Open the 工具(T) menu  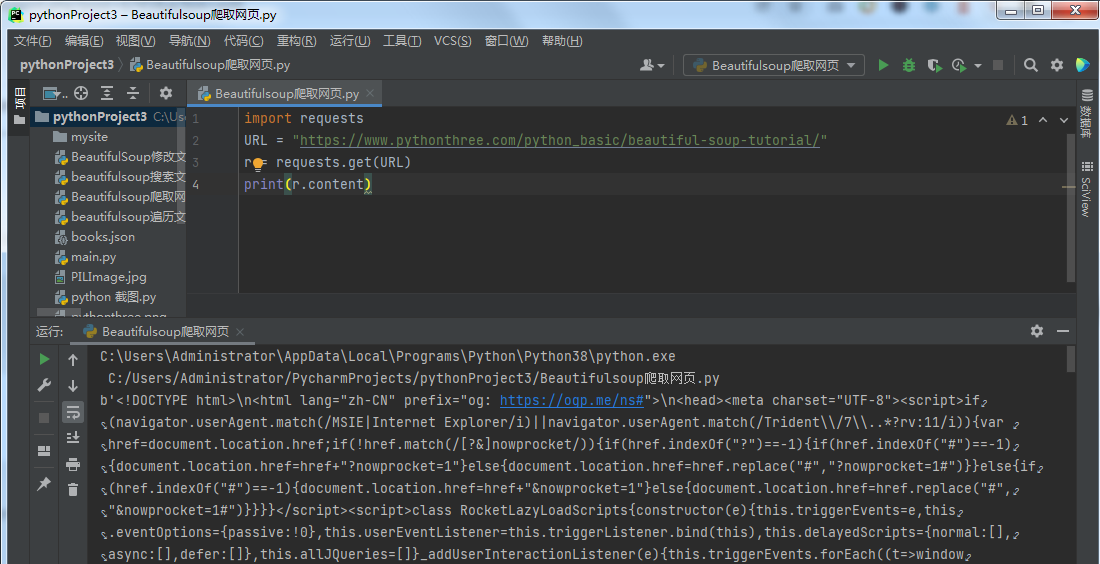coord(401,41)
